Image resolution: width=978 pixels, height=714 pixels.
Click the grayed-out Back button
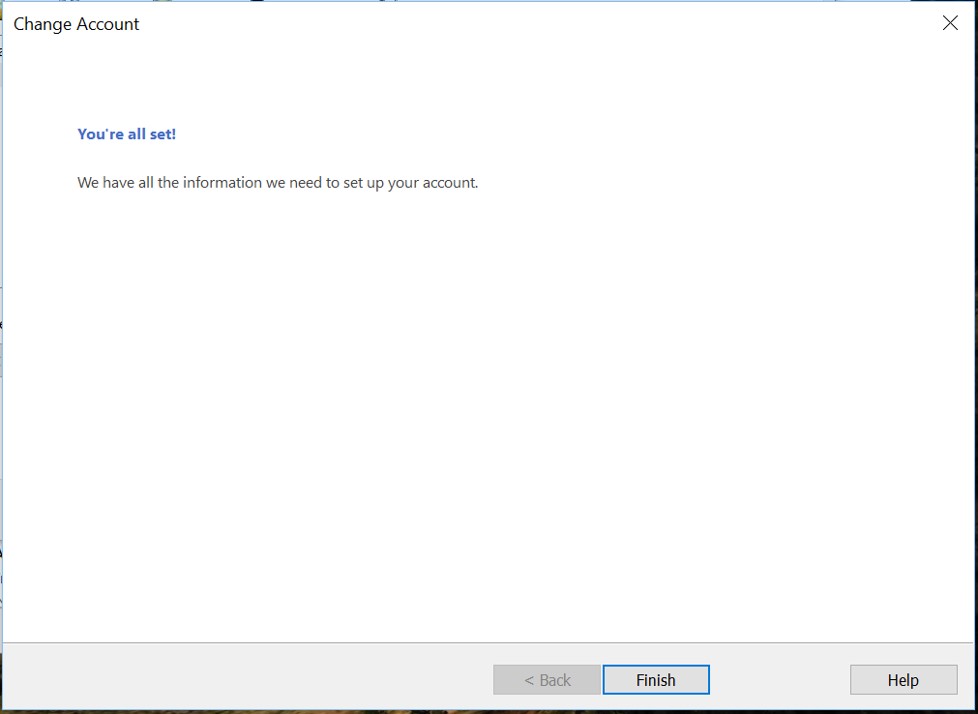click(x=546, y=680)
